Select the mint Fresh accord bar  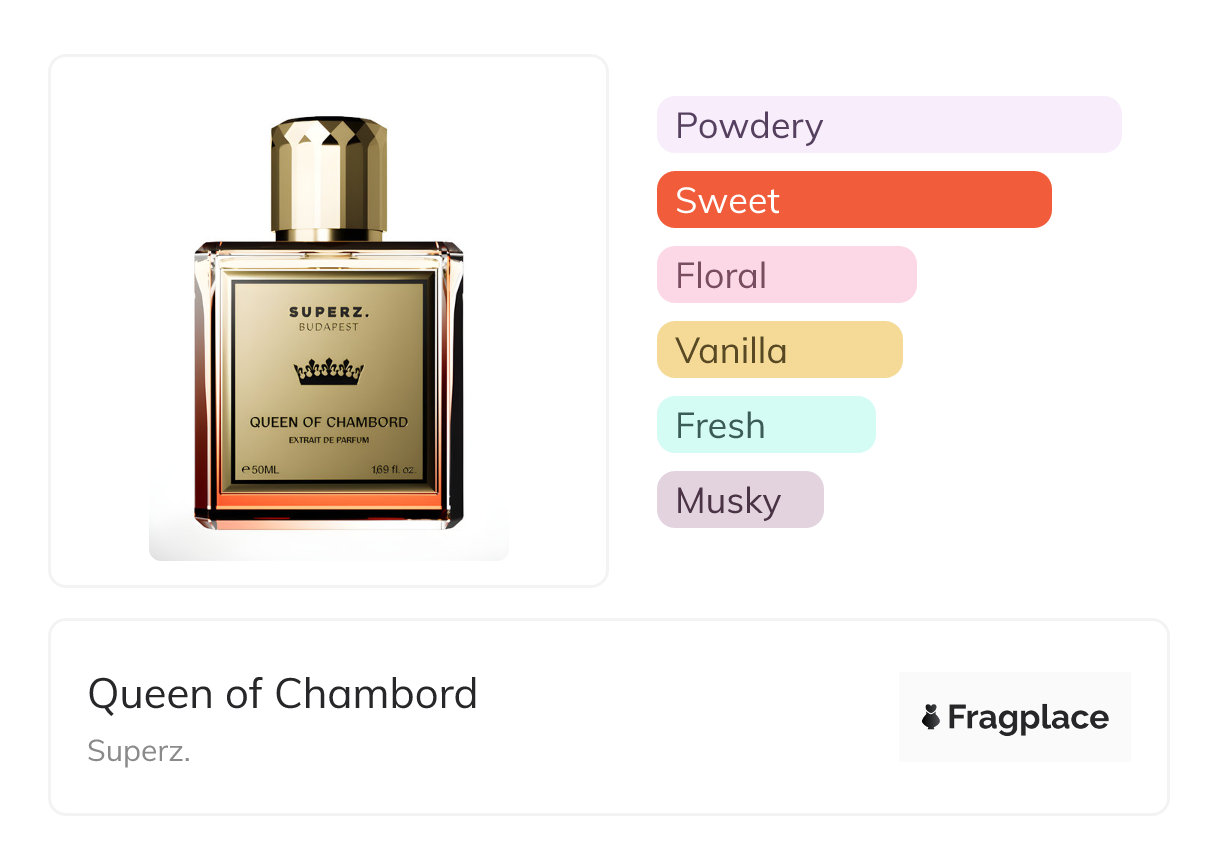765,425
